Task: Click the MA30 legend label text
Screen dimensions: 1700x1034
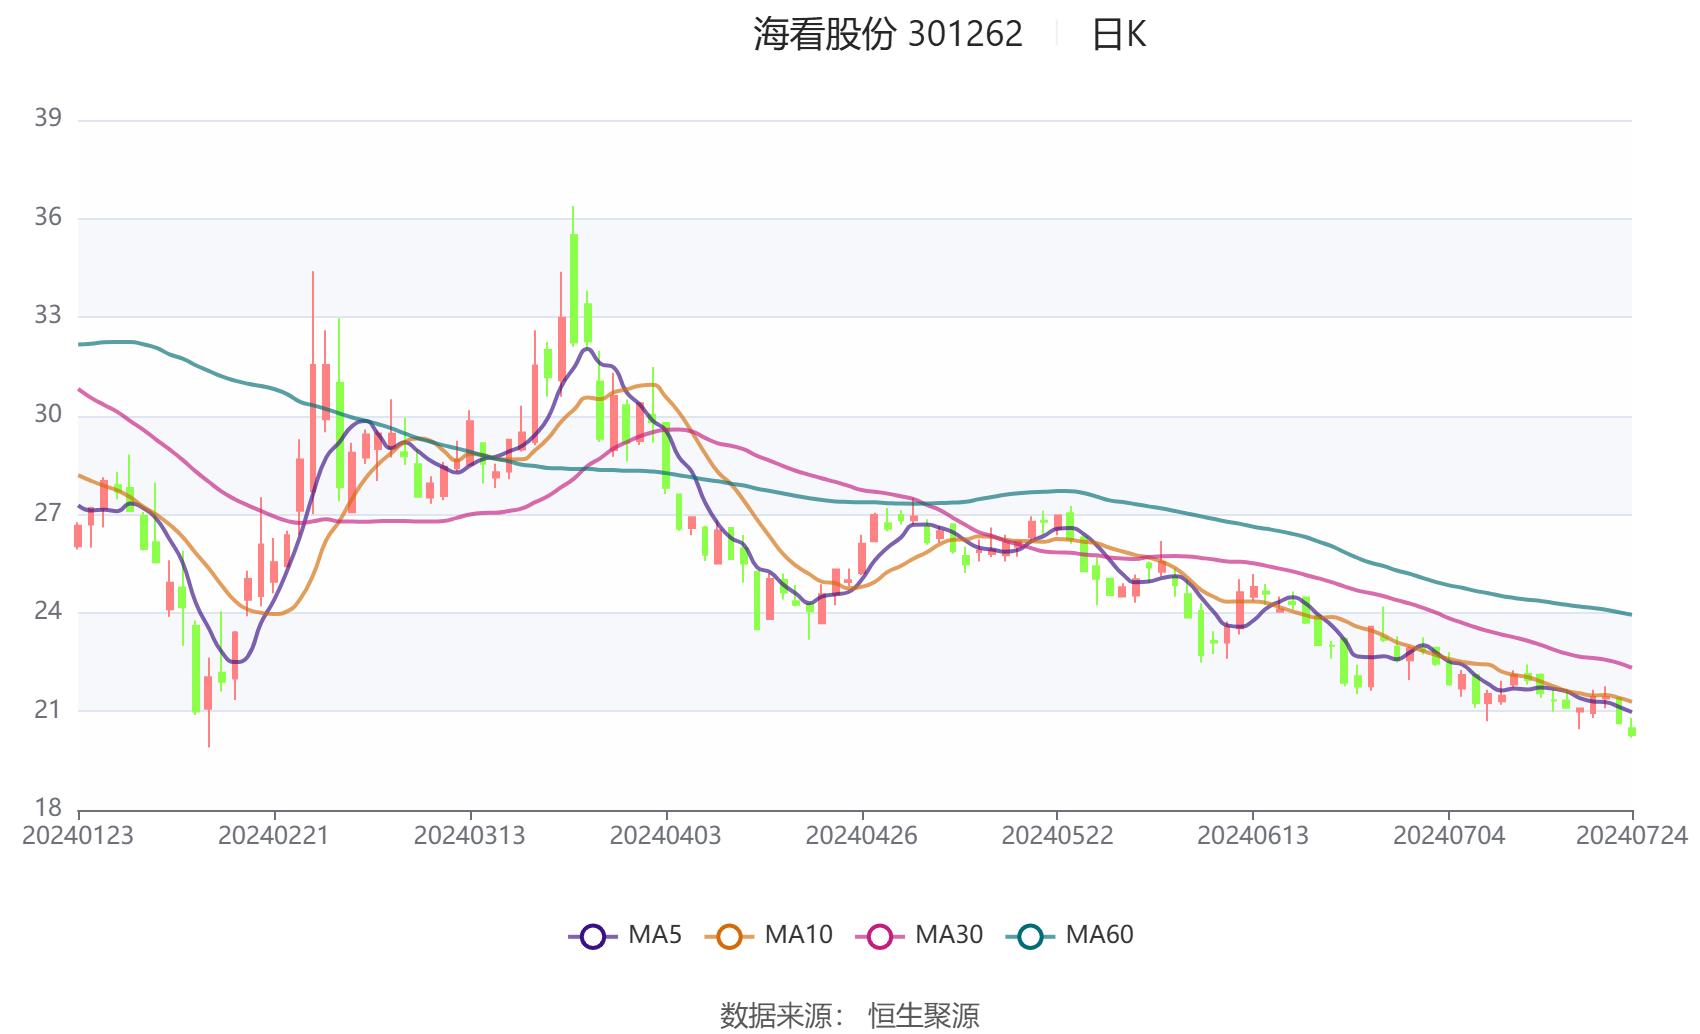Action: 949,935
